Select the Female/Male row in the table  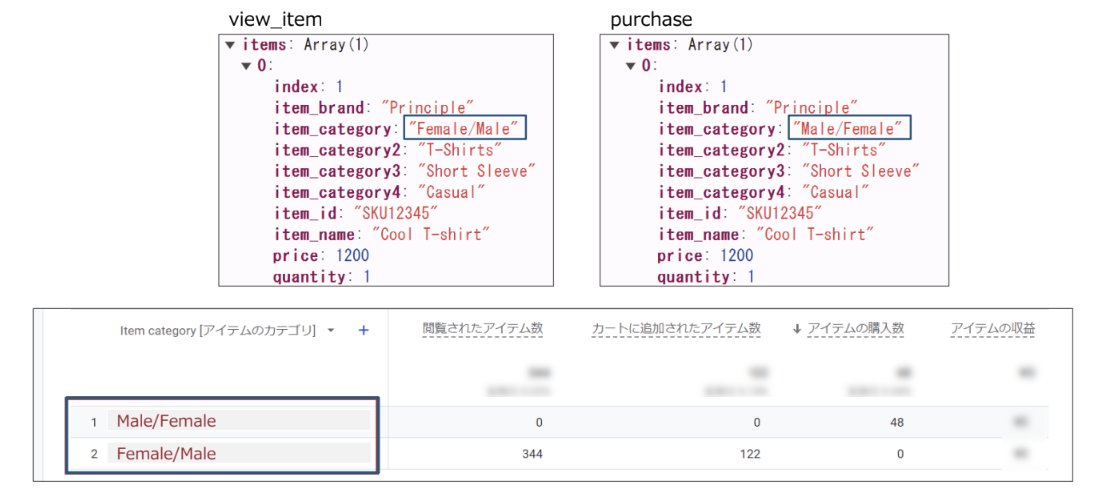pyautogui.click(x=166, y=454)
